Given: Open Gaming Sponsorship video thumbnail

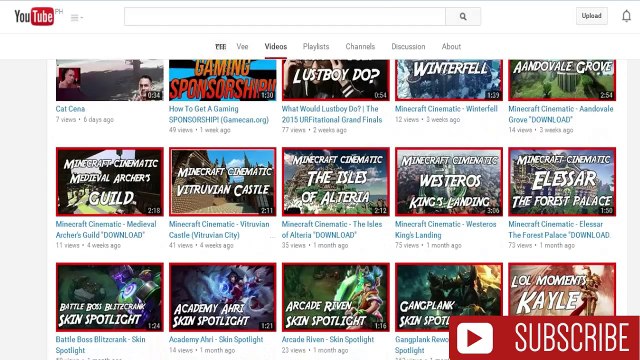Looking at the screenshot, I should [222, 80].
